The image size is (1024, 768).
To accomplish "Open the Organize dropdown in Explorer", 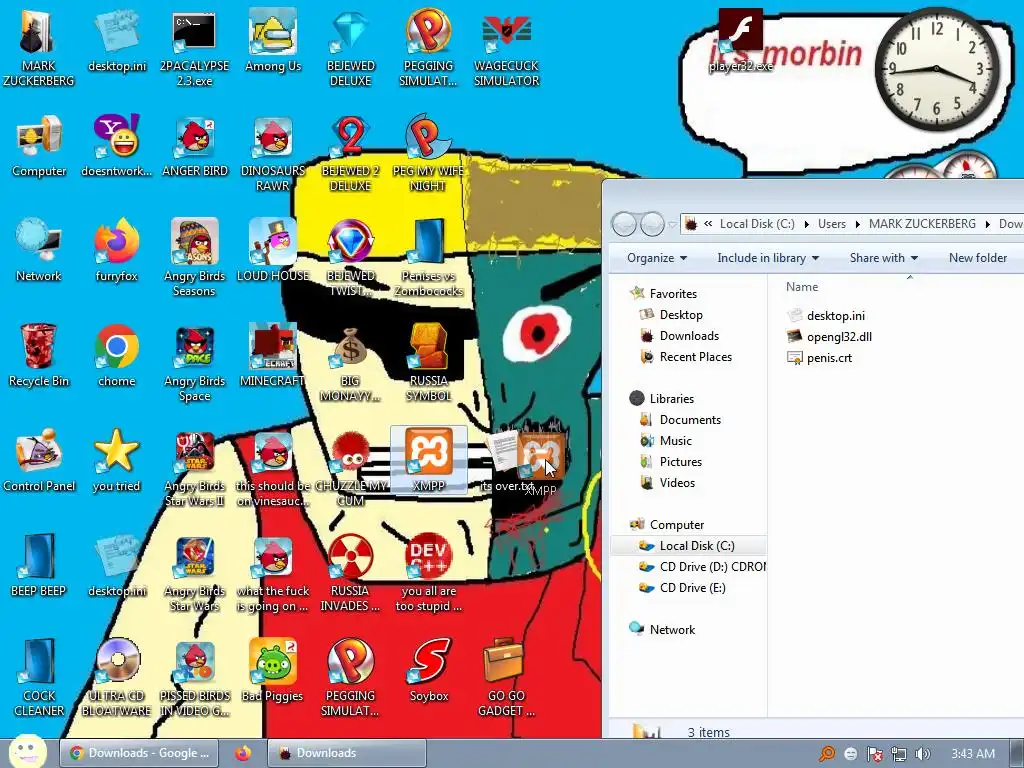I will click(657, 258).
